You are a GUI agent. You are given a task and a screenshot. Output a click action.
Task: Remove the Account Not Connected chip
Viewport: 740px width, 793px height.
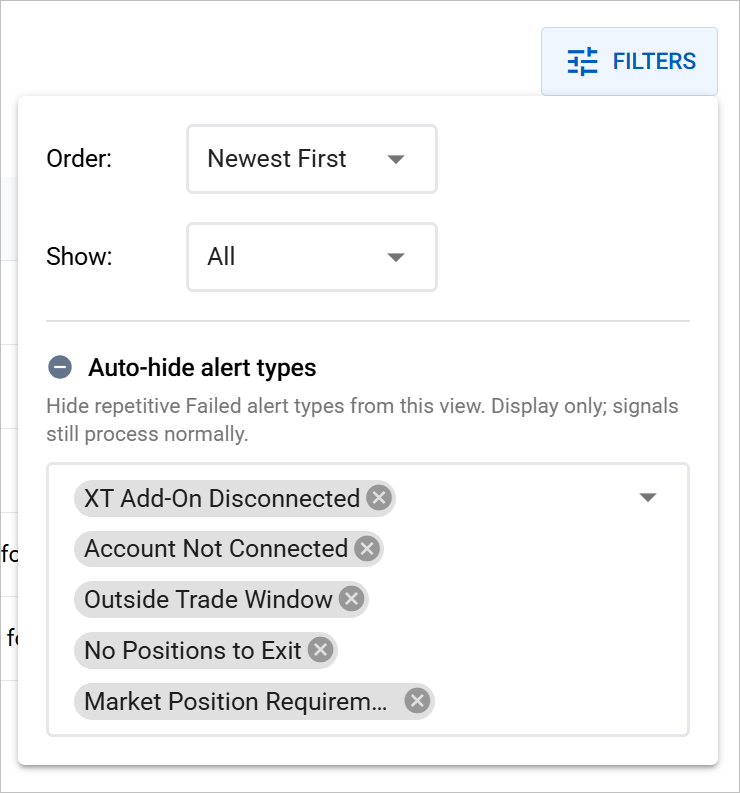pos(367,549)
